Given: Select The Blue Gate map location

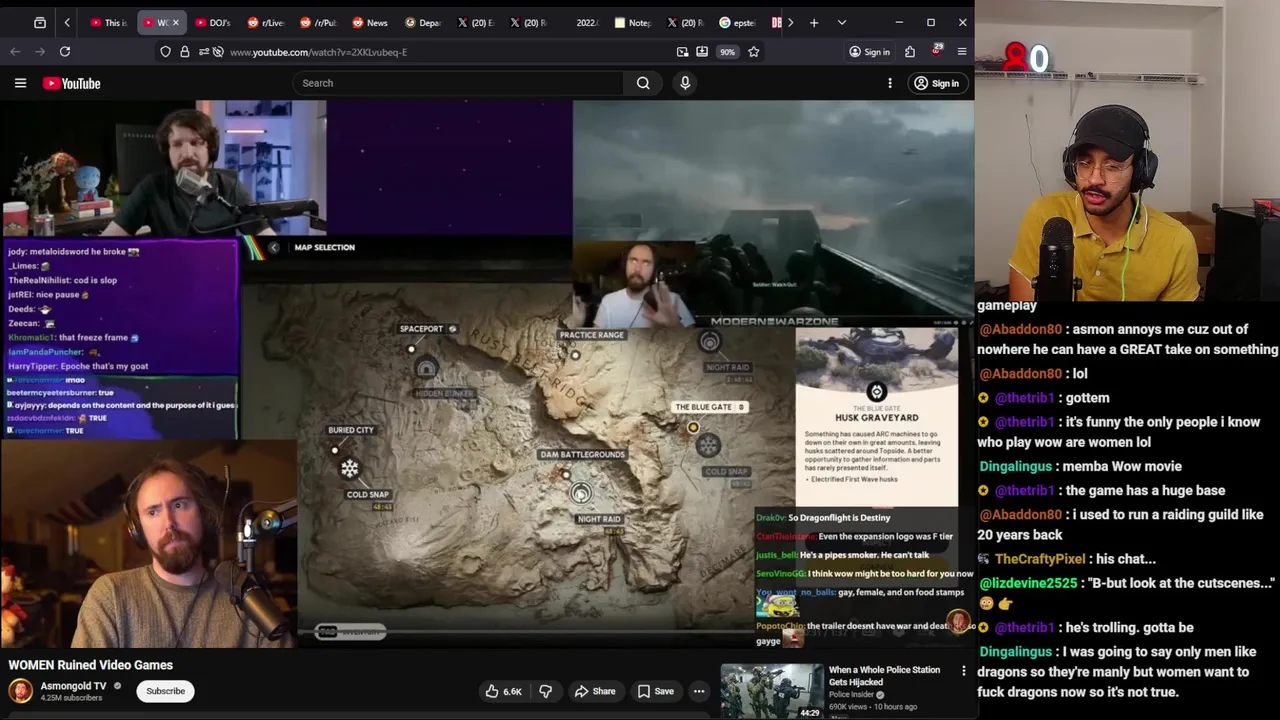Looking at the screenshot, I should point(709,407).
